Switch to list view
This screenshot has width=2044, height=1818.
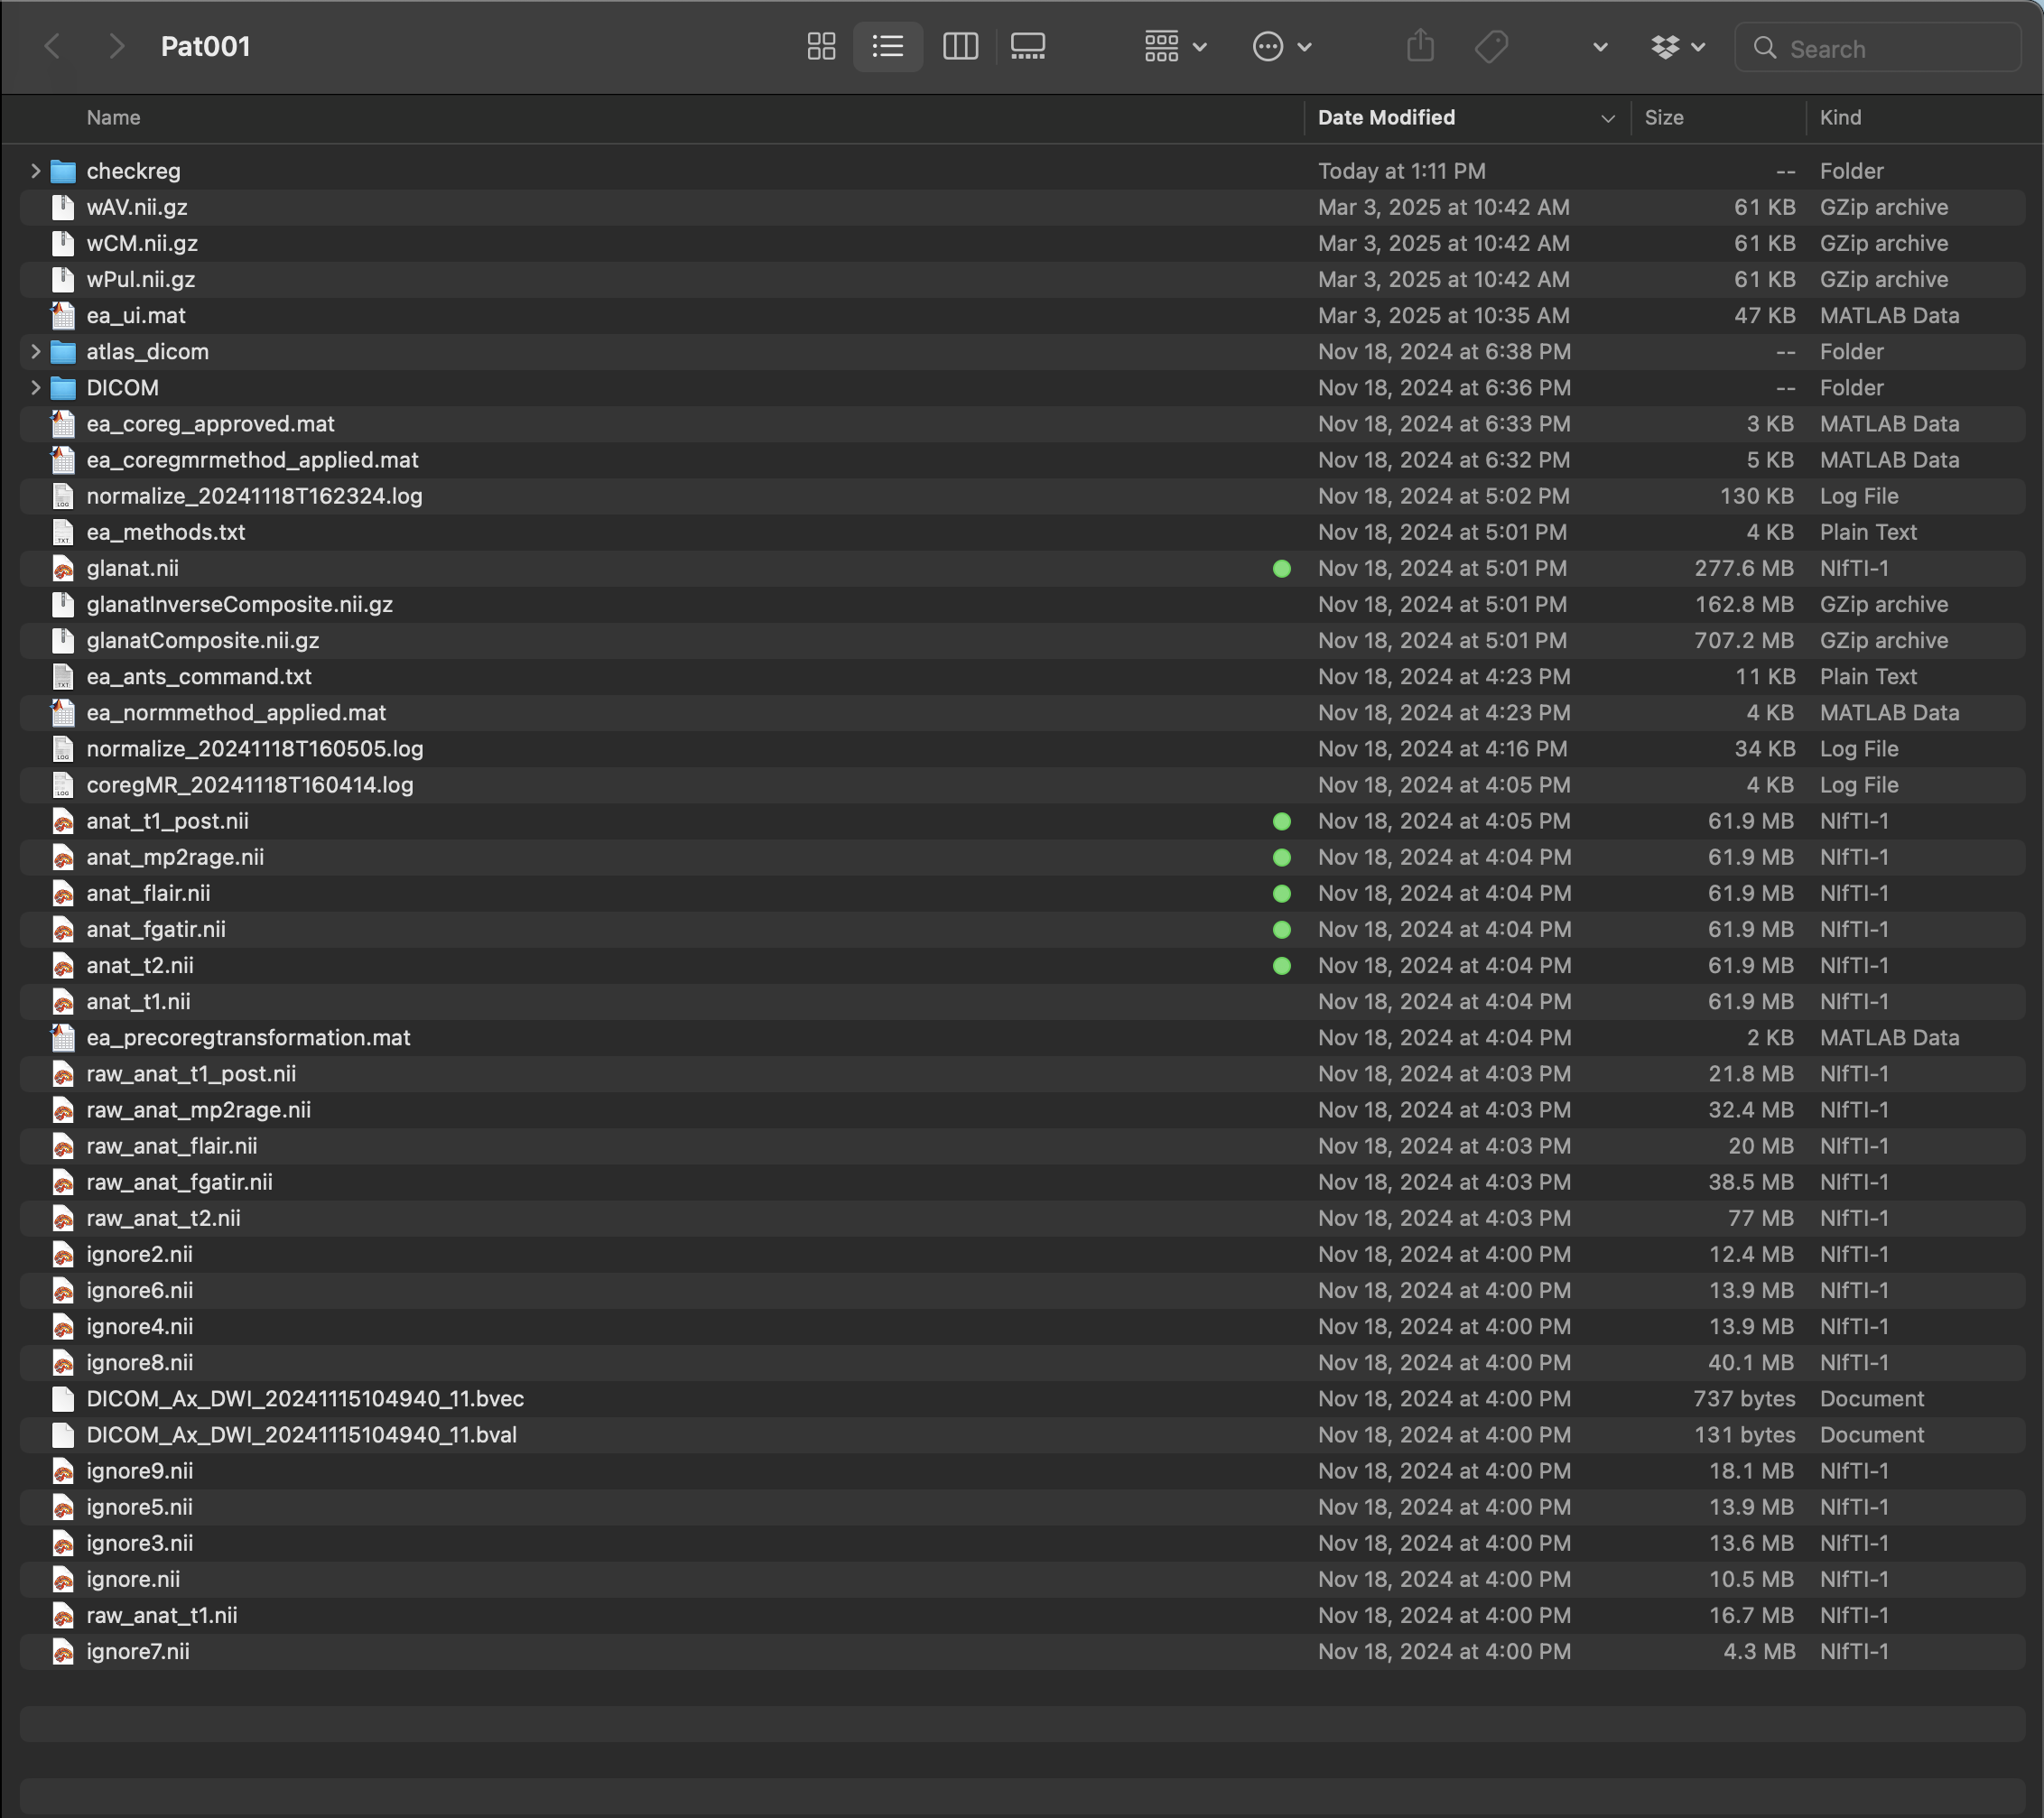(x=887, y=46)
